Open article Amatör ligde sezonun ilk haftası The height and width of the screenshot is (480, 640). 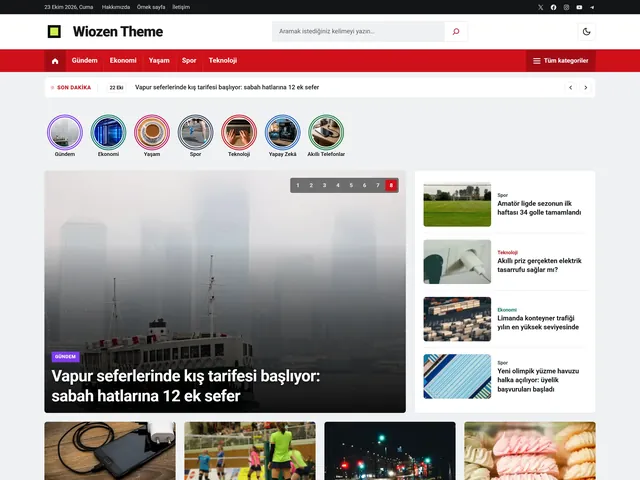coord(539,208)
